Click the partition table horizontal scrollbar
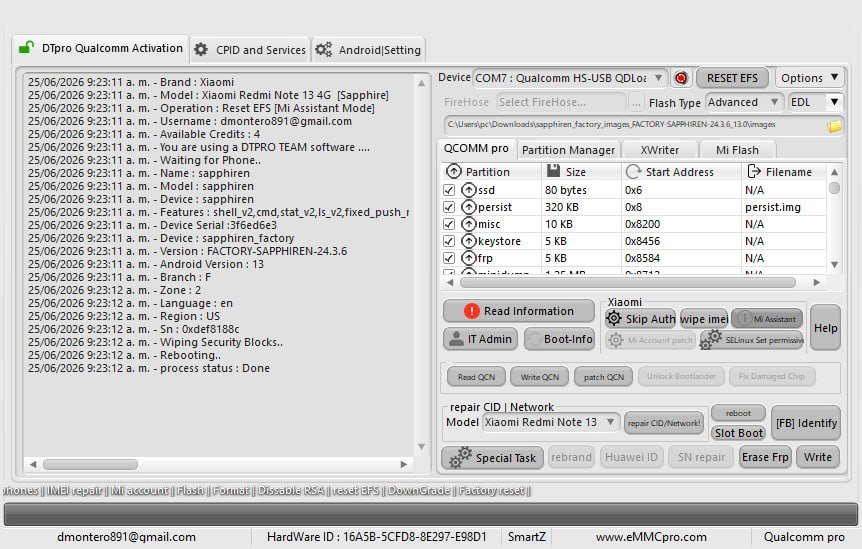The width and height of the screenshot is (862, 549). coord(627,282)
